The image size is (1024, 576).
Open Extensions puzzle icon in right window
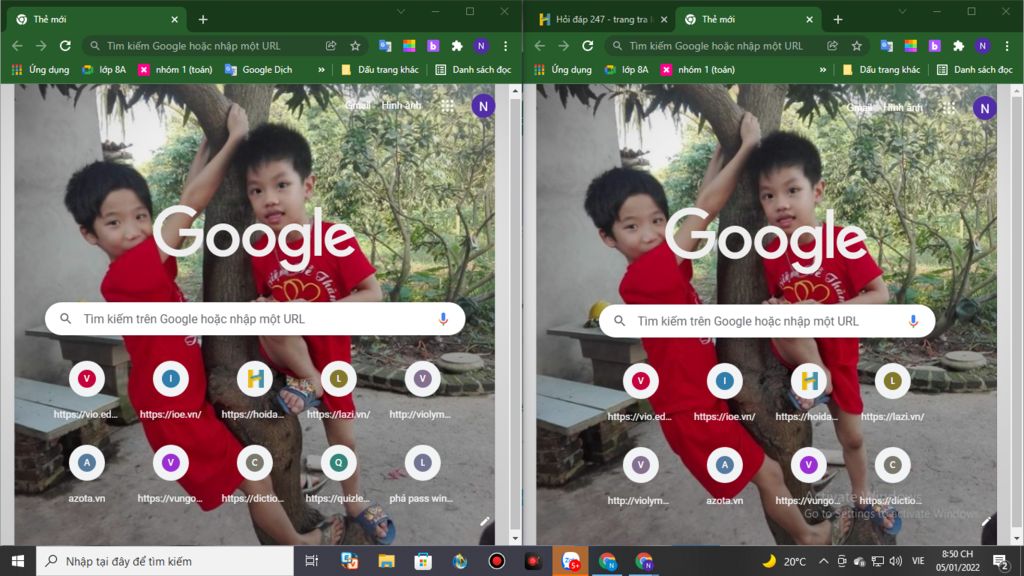click(958, 46)
